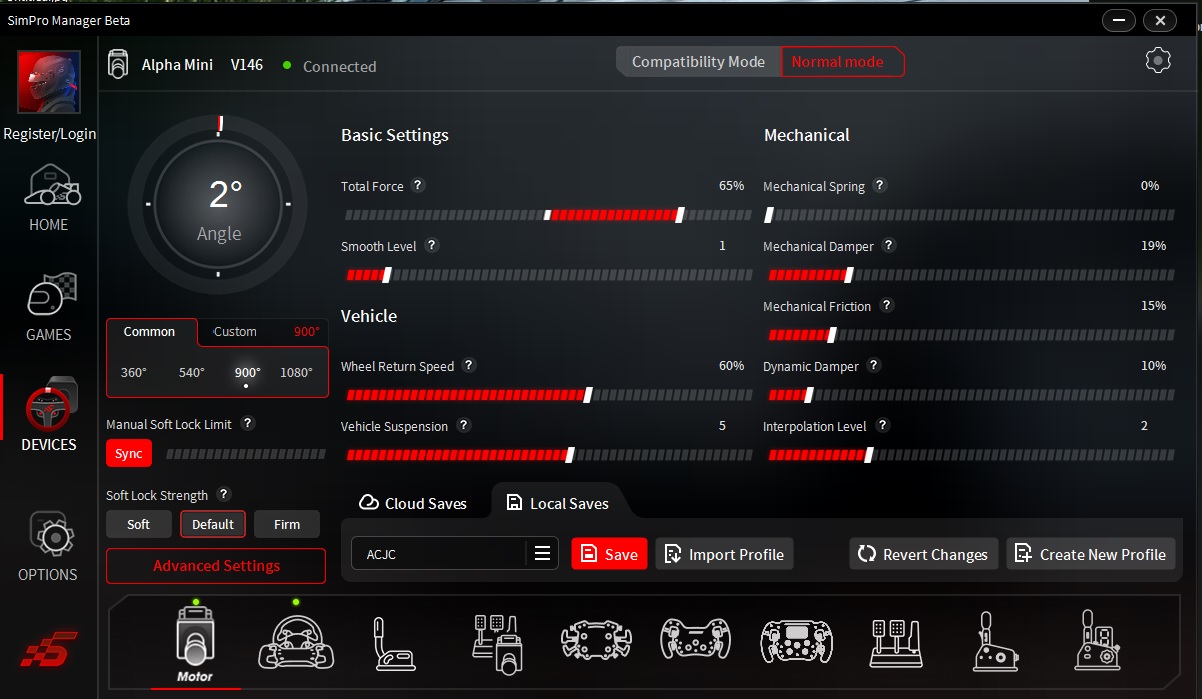Set Soft Lock Strength to Soft
The width and height of the screenshot is (1202, 699).
point(139,524)
